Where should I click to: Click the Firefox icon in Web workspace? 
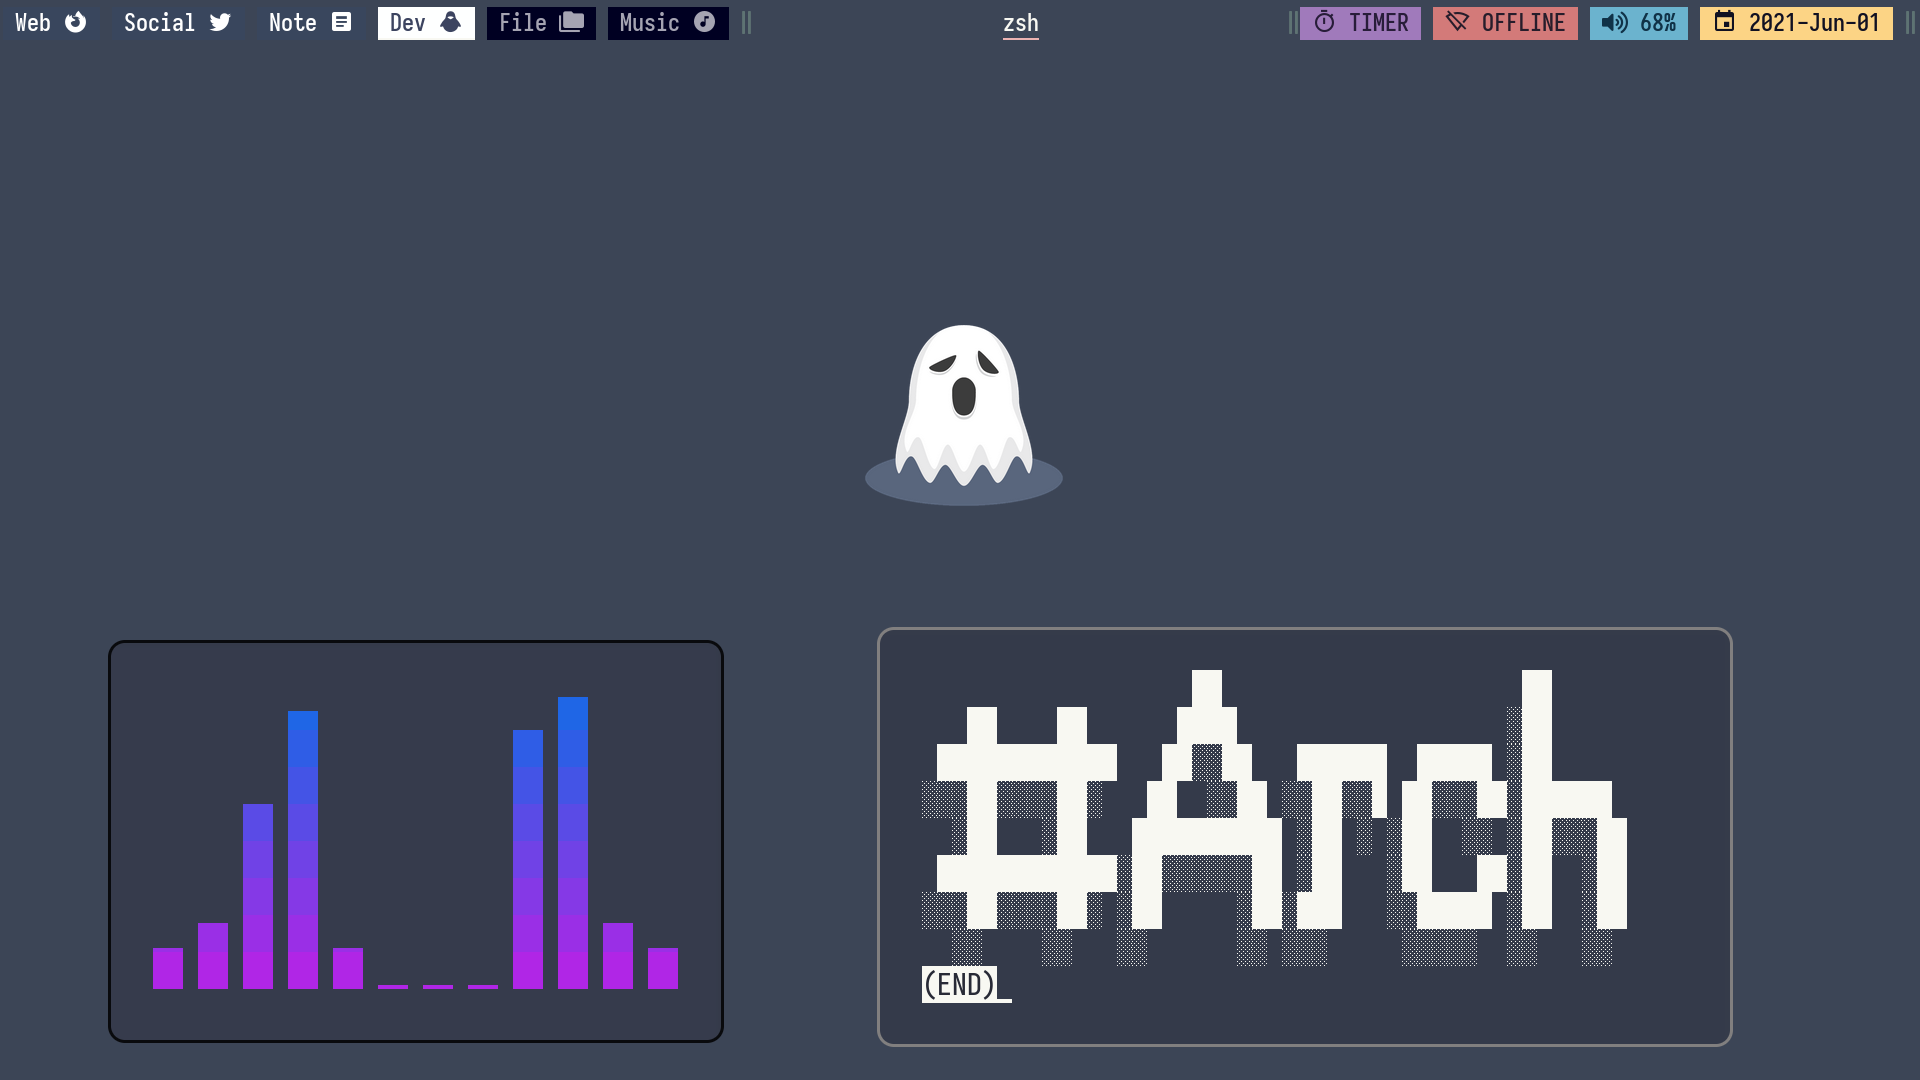76,22
